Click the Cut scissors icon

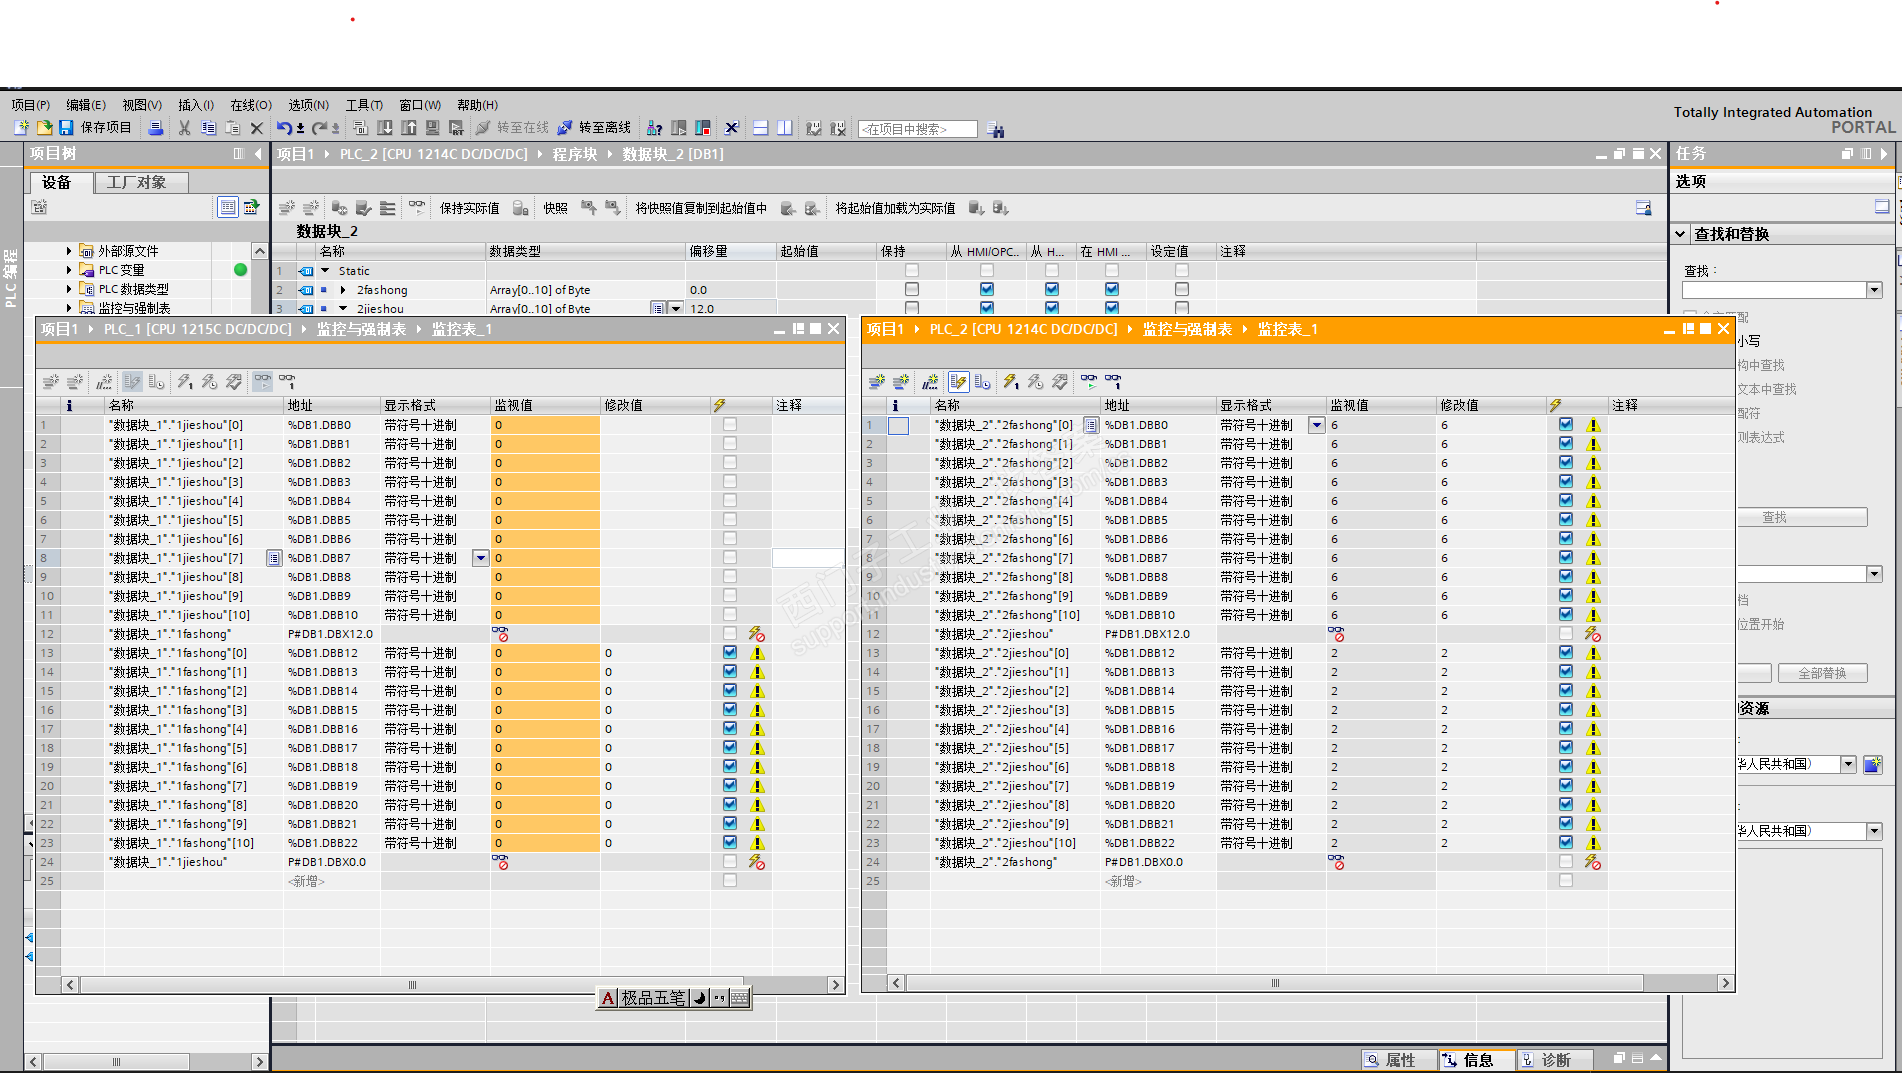[184, 128]
